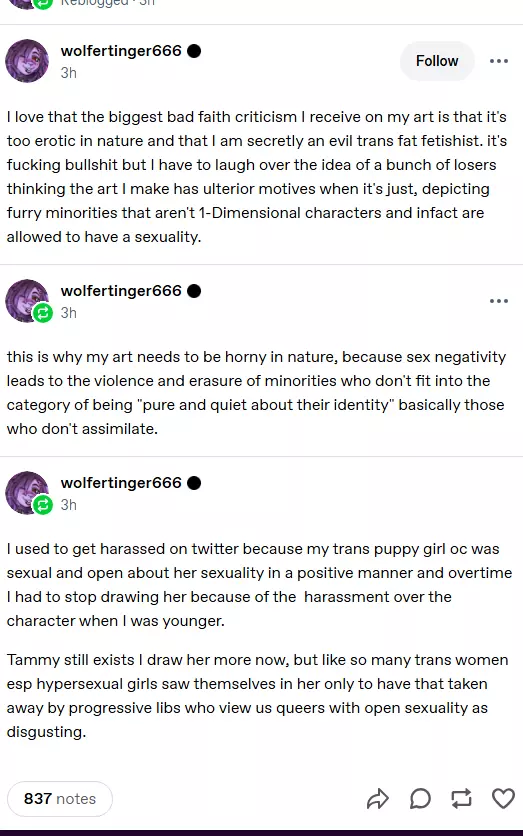This screenshot has width=523, height=836.
Task: Click the avatar on the third reblogged post
Action: [26, 492]
